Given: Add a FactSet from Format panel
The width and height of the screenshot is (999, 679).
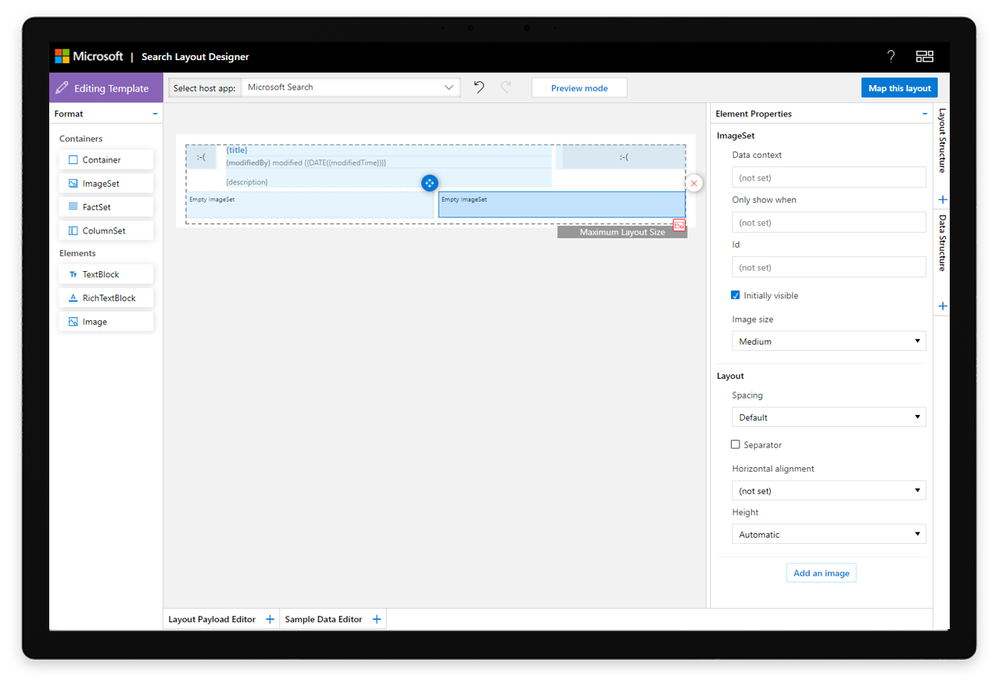Looking at the screenshot, I should point(106,207).
